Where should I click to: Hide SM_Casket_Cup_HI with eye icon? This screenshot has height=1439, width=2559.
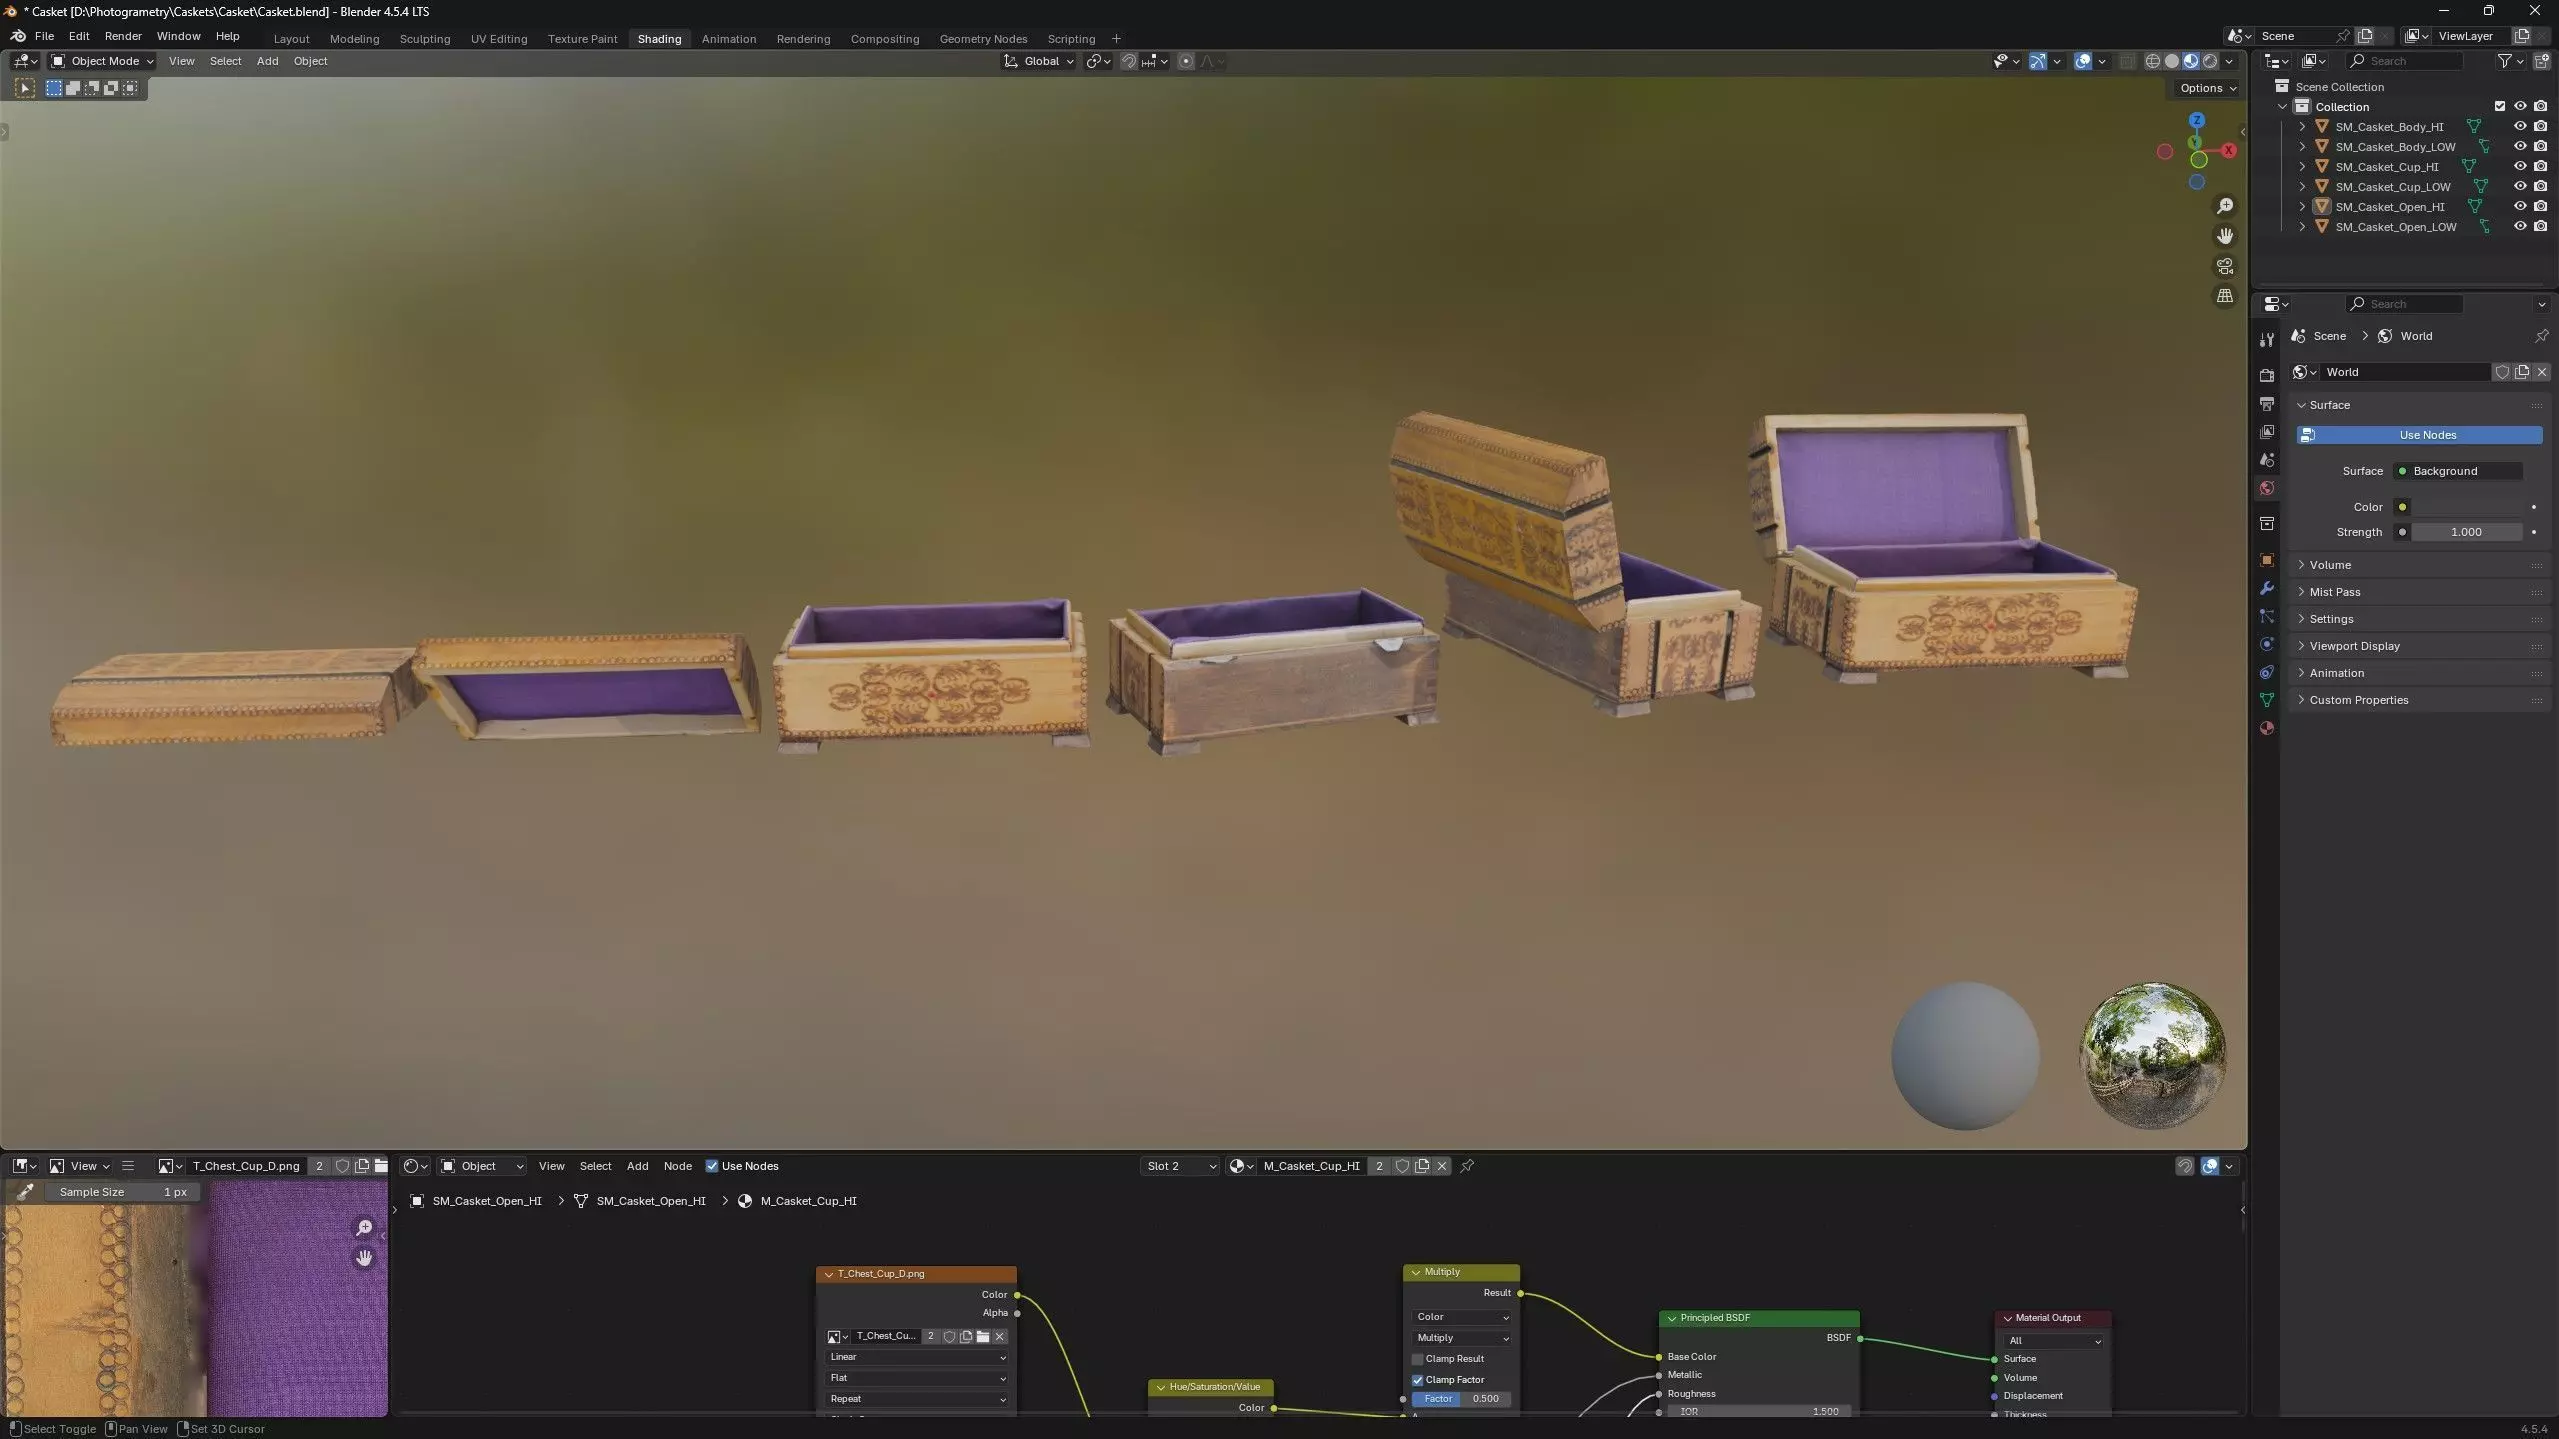tap(2520, 167)
